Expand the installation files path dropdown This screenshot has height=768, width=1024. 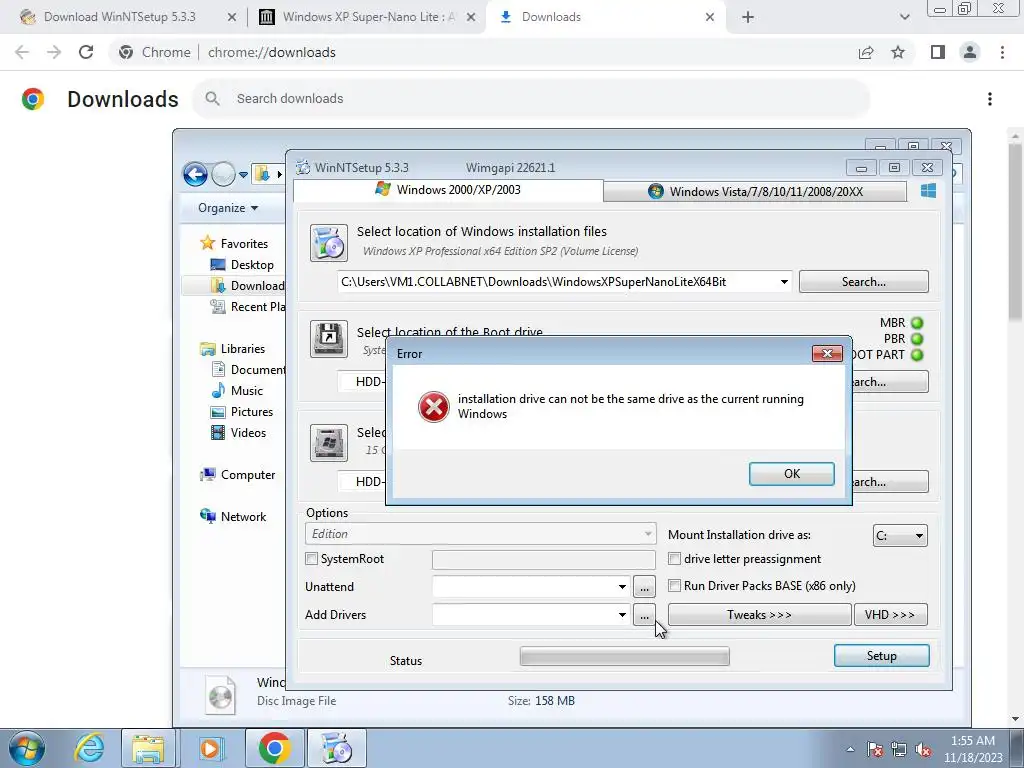[784, 282]
